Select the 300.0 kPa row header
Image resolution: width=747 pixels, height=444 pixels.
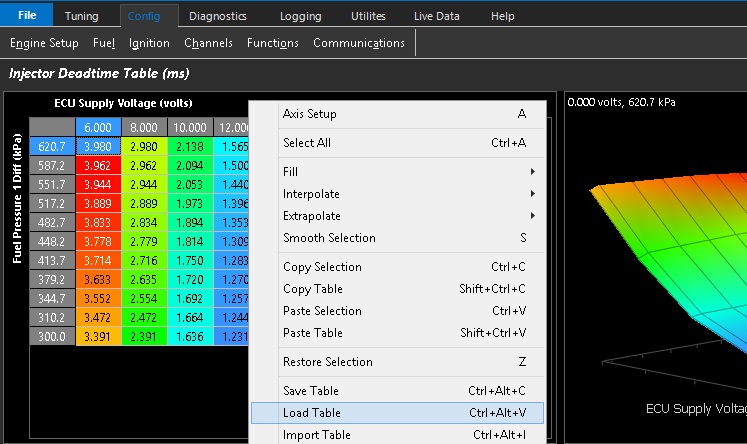(52, 336)
